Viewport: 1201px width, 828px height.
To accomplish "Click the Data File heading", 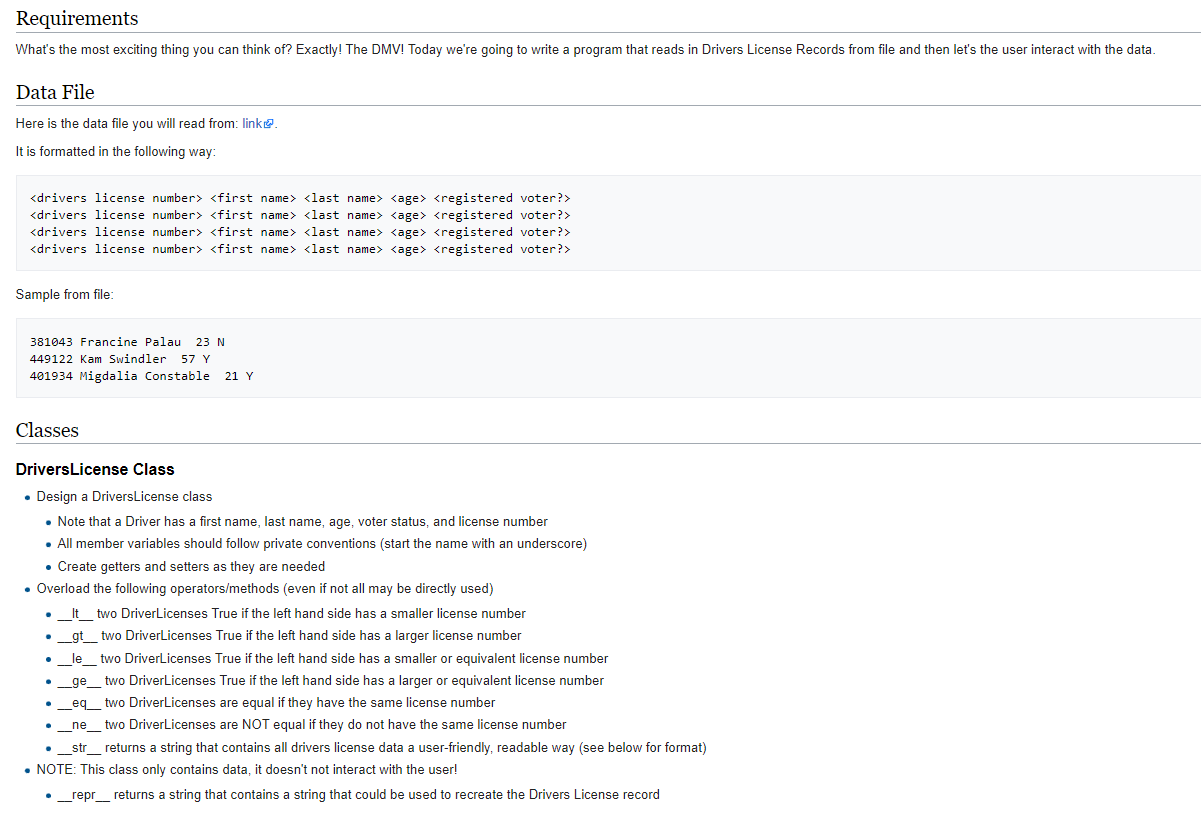I will click(55, 92).
